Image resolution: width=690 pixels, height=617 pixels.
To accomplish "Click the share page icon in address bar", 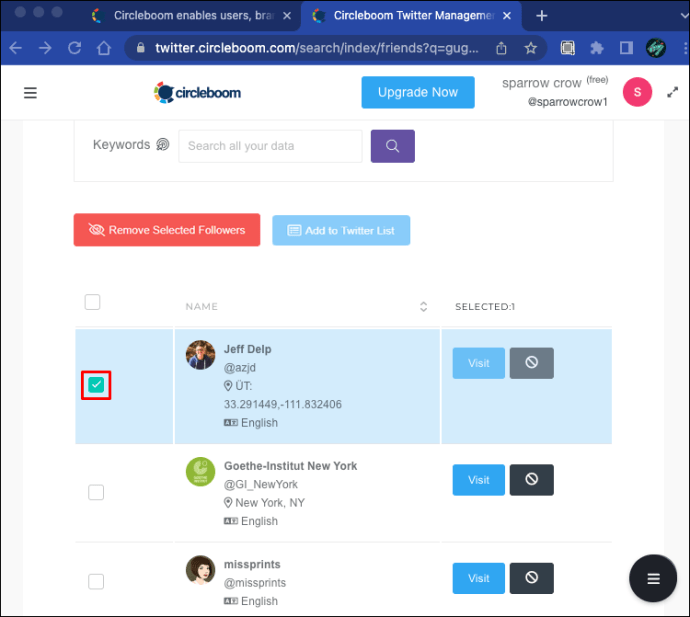I will click(x=501, y=48).
